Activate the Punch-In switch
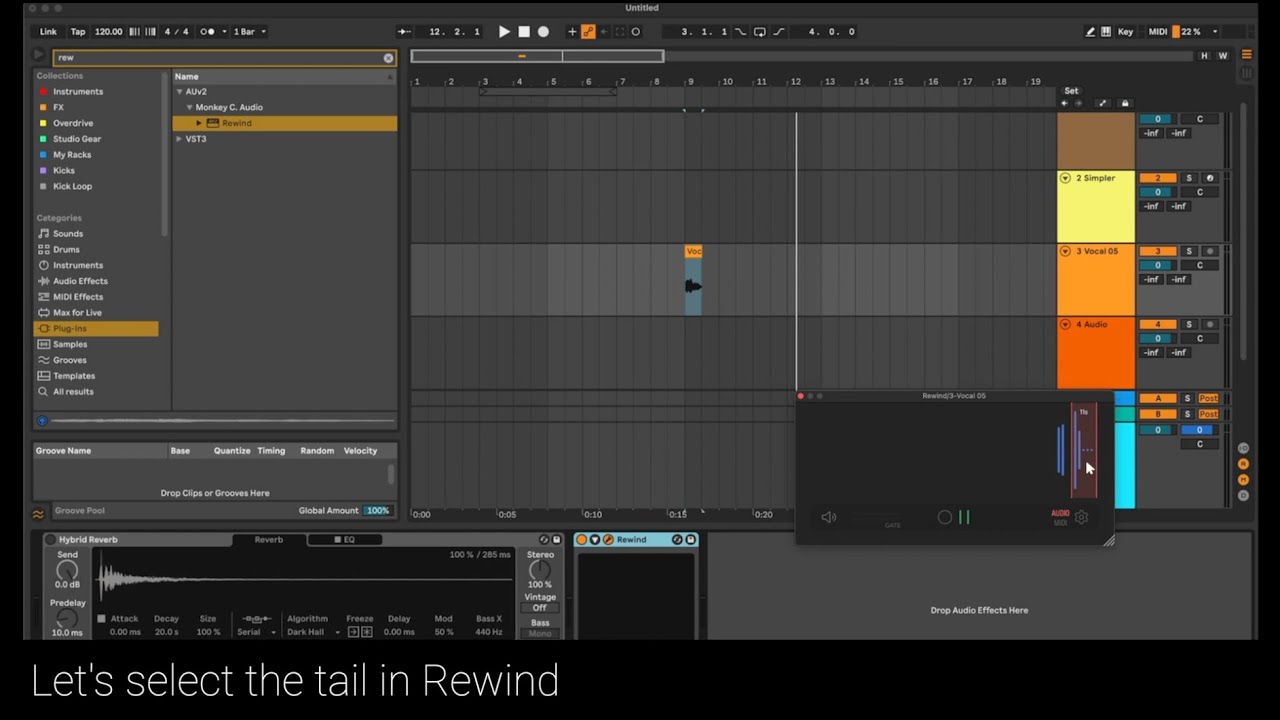 pos(740,32)
